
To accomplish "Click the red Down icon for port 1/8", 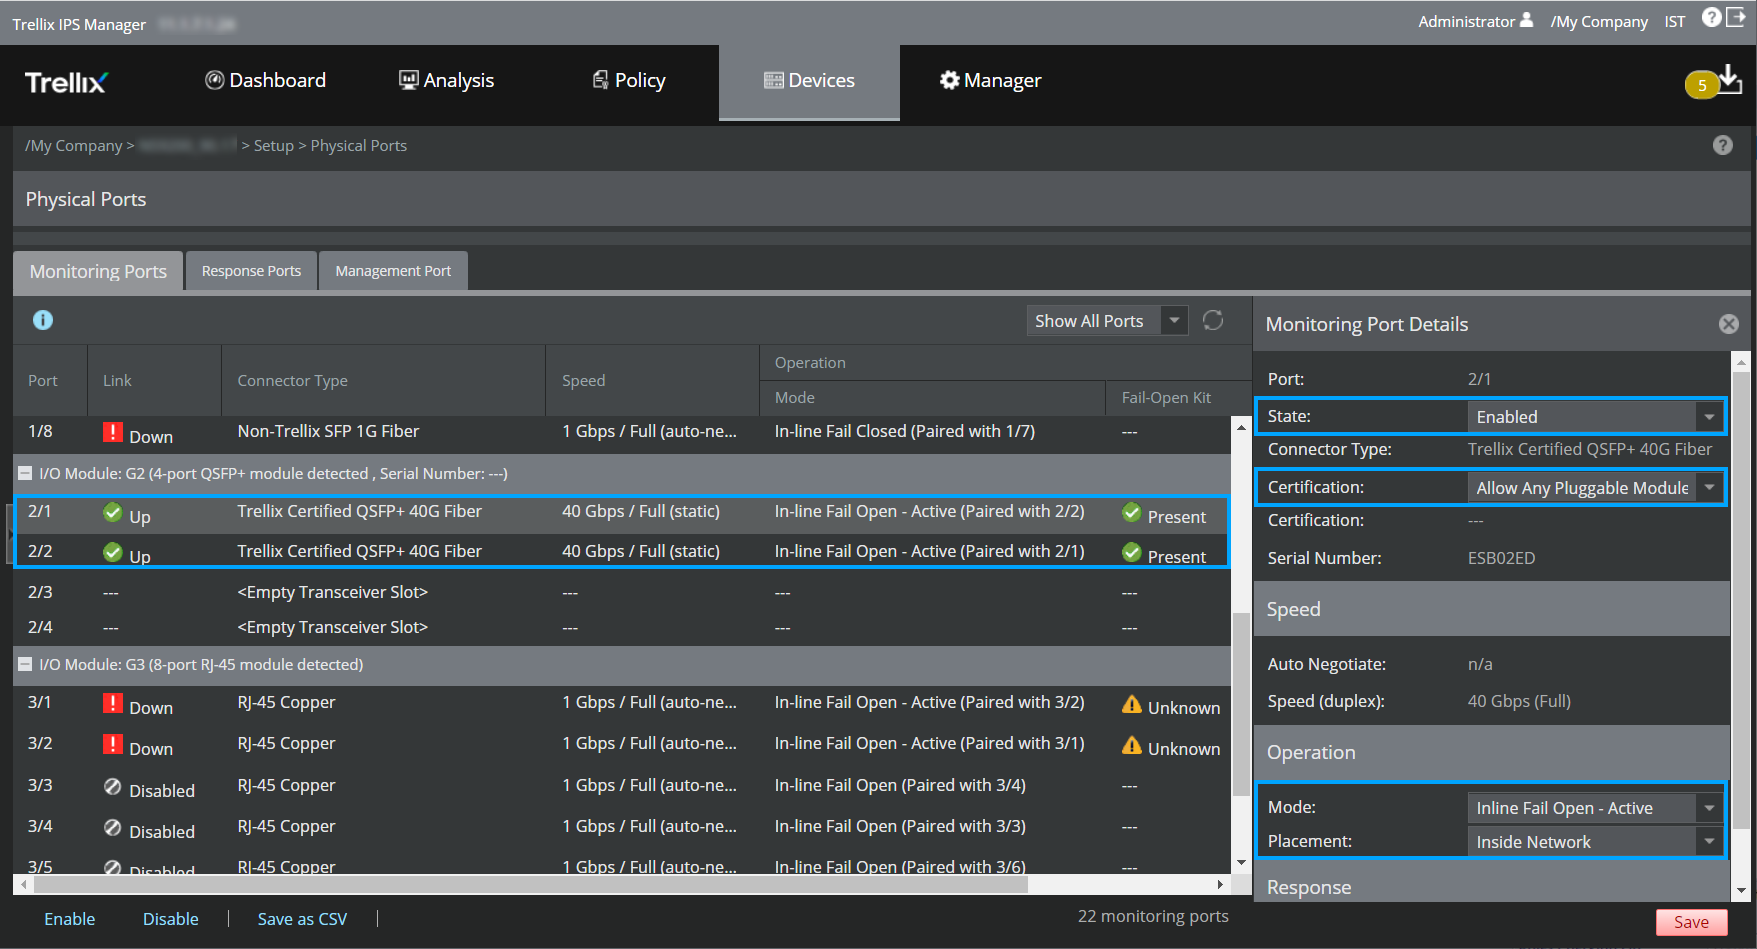I will [113, 432].
